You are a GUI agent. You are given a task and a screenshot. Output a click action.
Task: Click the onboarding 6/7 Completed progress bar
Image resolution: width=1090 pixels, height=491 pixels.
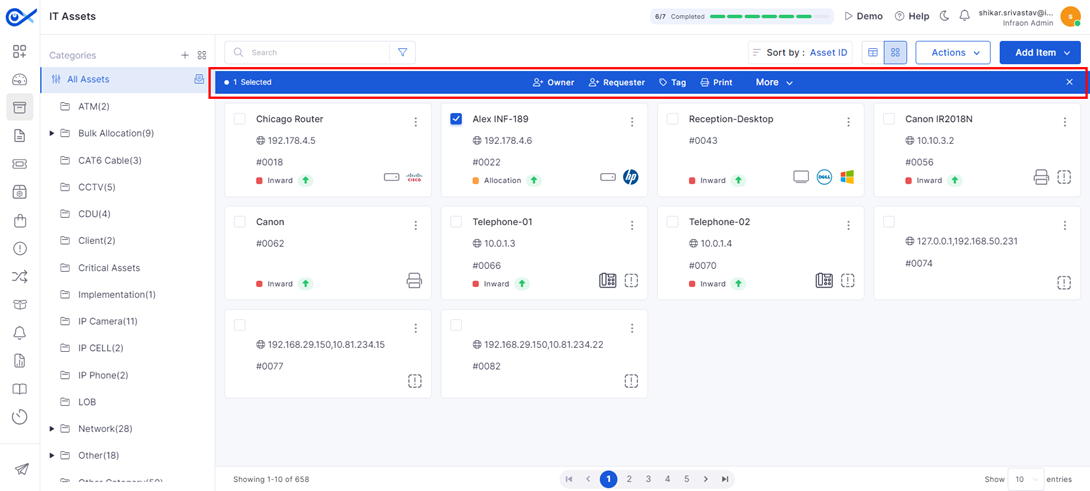tap(740, 17)
